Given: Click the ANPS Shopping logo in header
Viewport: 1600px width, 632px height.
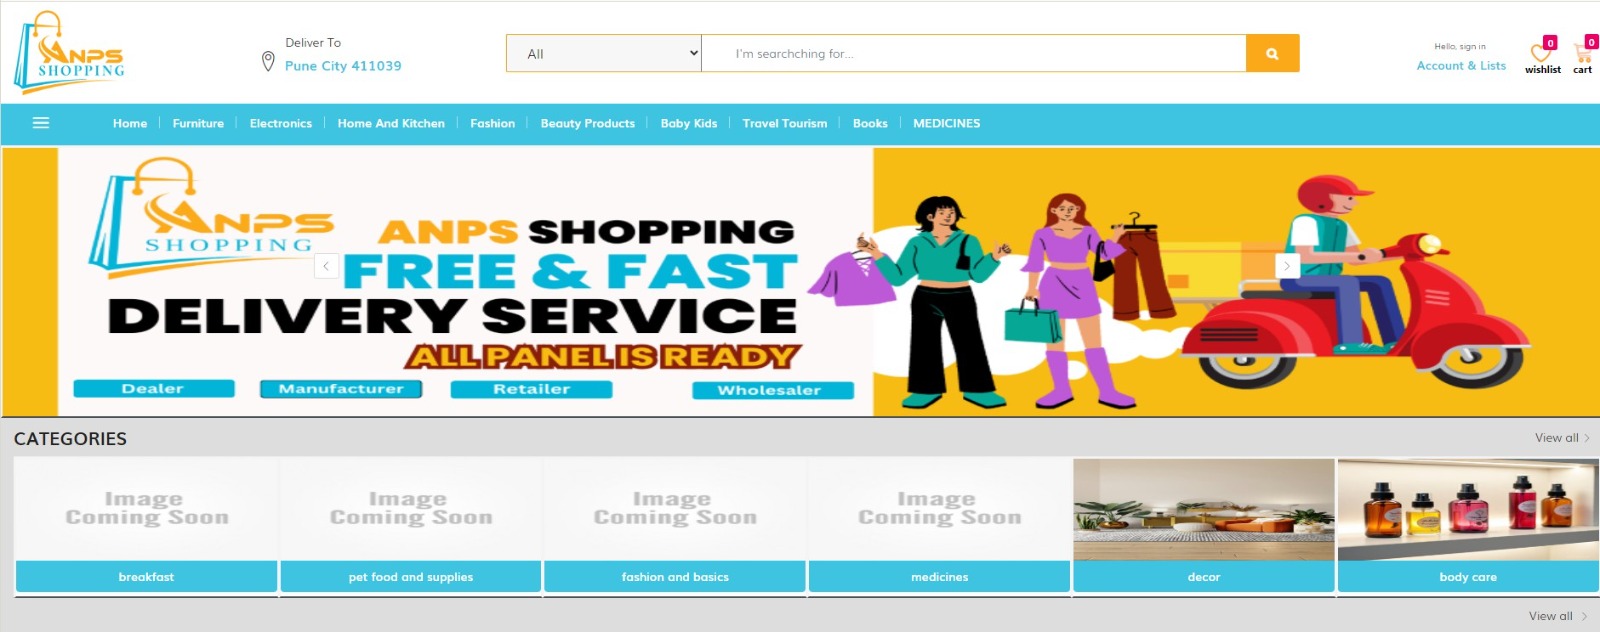Looking at the screenshot, I should pos(70,52).
